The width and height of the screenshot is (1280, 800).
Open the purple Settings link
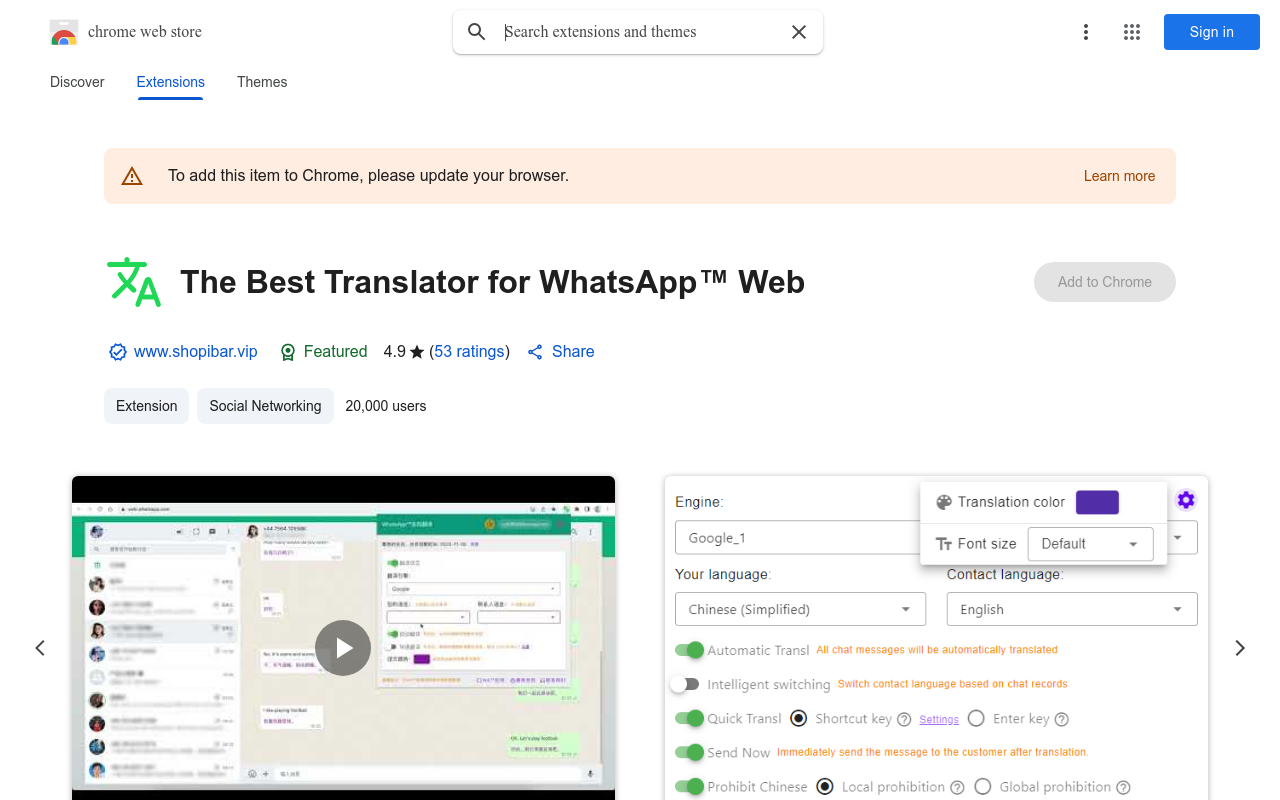[939, 719]
